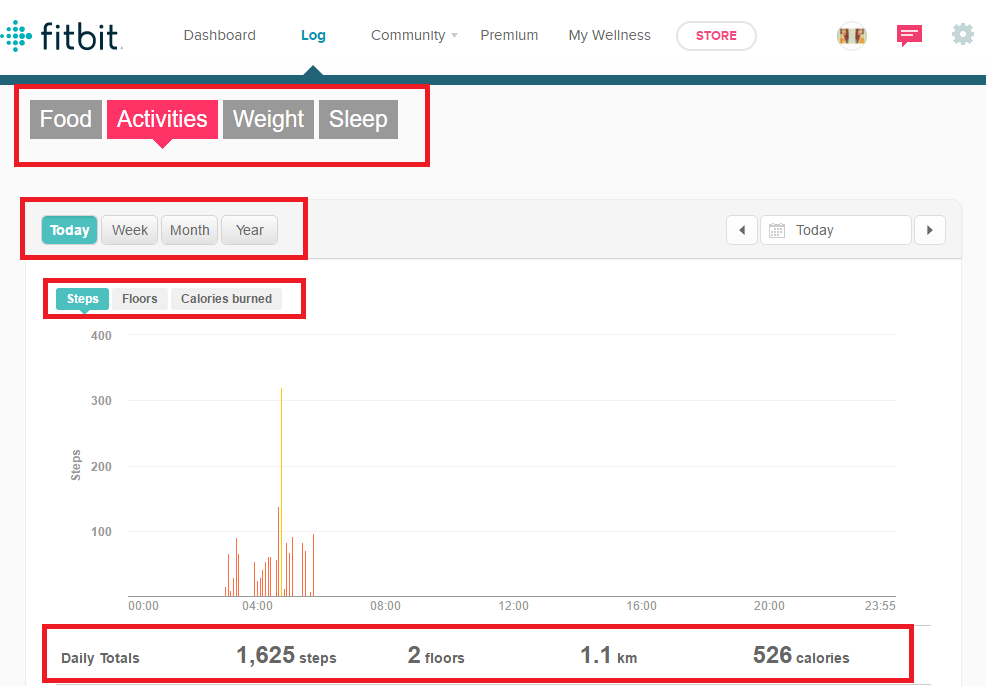Screen dimensions: 986x686
Task: Click the 2 floors total
Action: (436, 656)
